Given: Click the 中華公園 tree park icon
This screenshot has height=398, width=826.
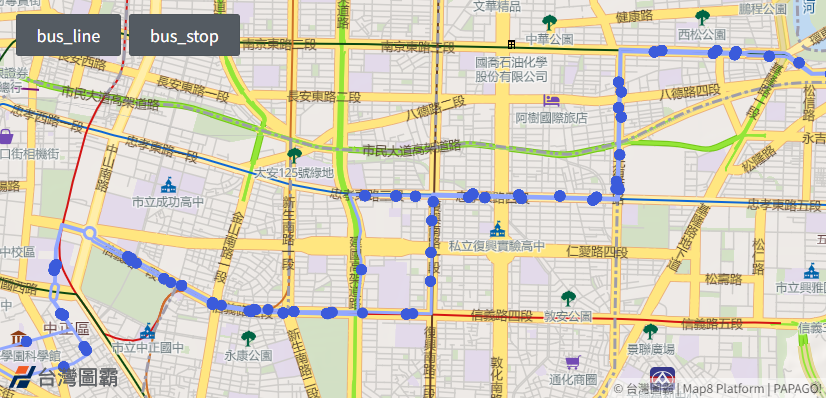Looking at the screenshot, I should pos(549,23).
